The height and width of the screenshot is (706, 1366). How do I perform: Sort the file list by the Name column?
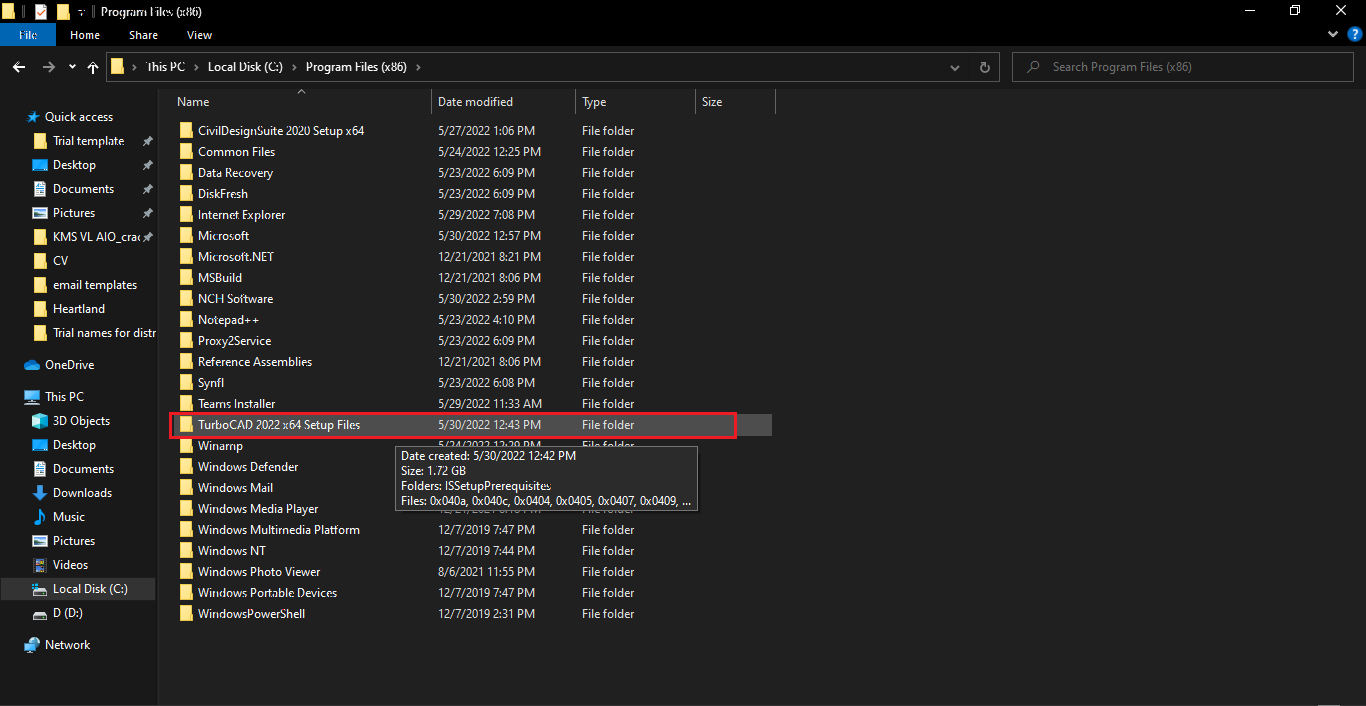pos(302,102)
